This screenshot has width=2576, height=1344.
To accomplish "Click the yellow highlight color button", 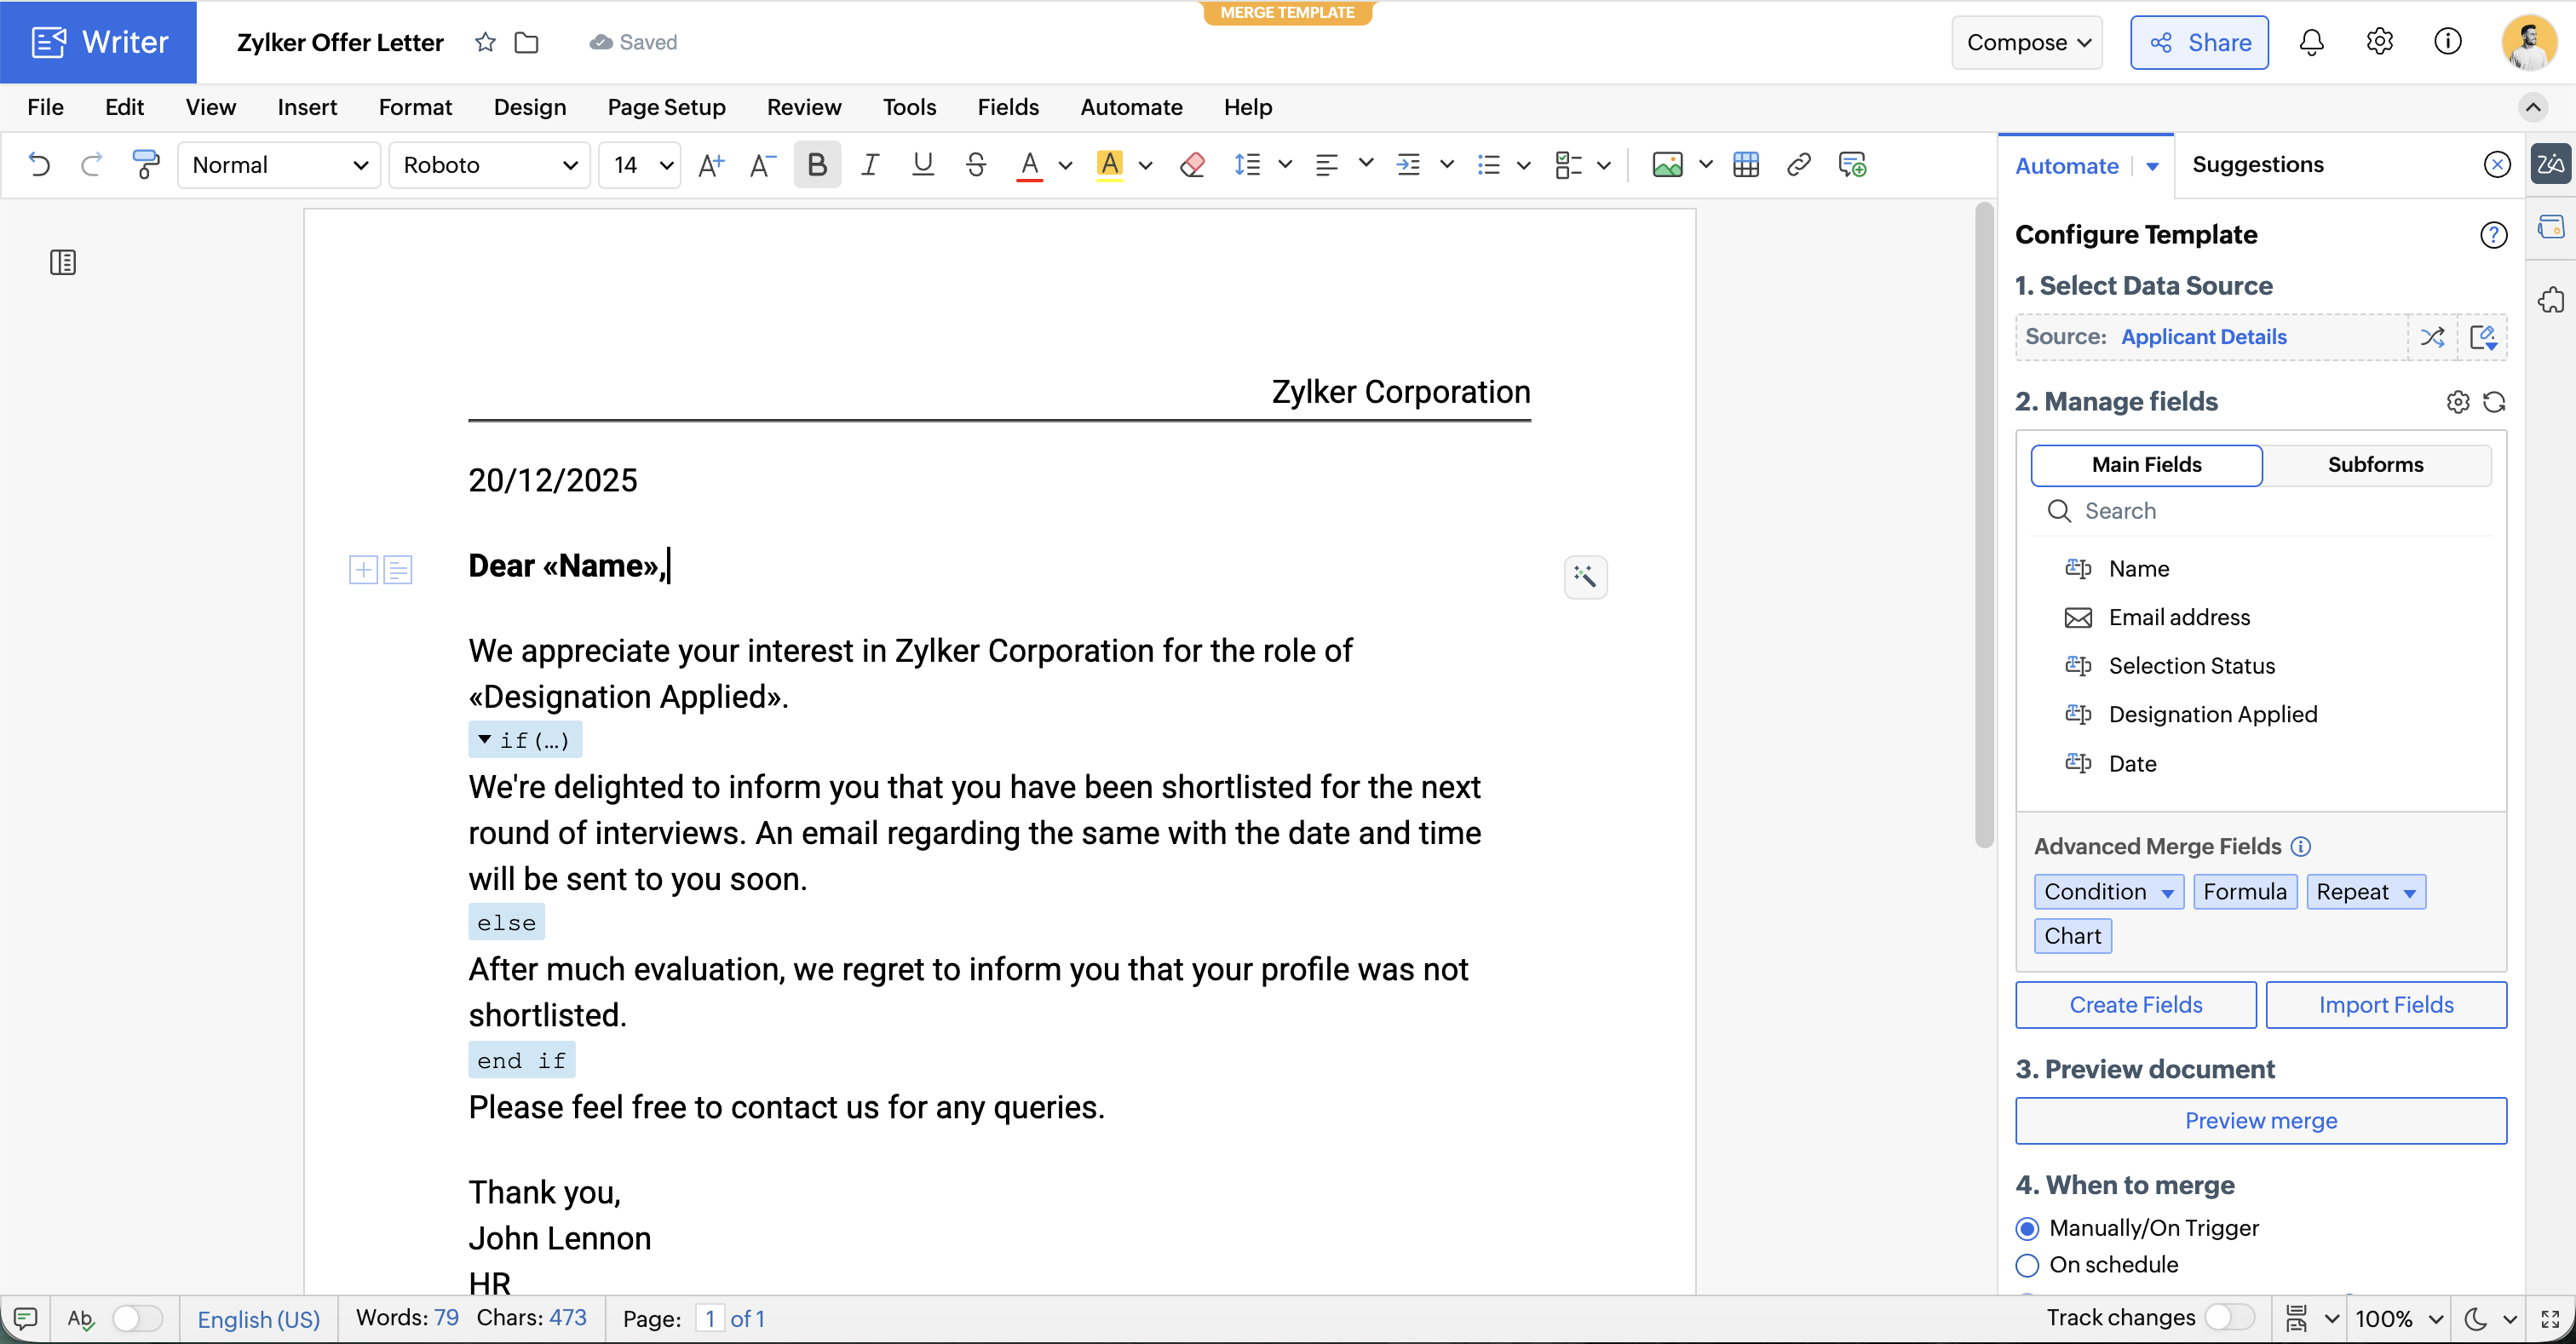I will click(x=1110, y=165).
